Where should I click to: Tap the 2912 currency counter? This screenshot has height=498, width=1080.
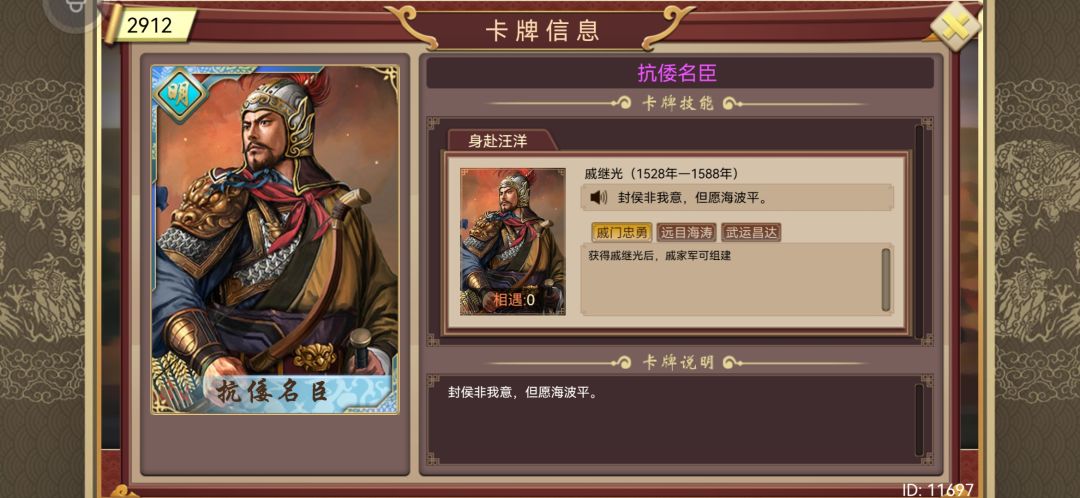point(149,26)
